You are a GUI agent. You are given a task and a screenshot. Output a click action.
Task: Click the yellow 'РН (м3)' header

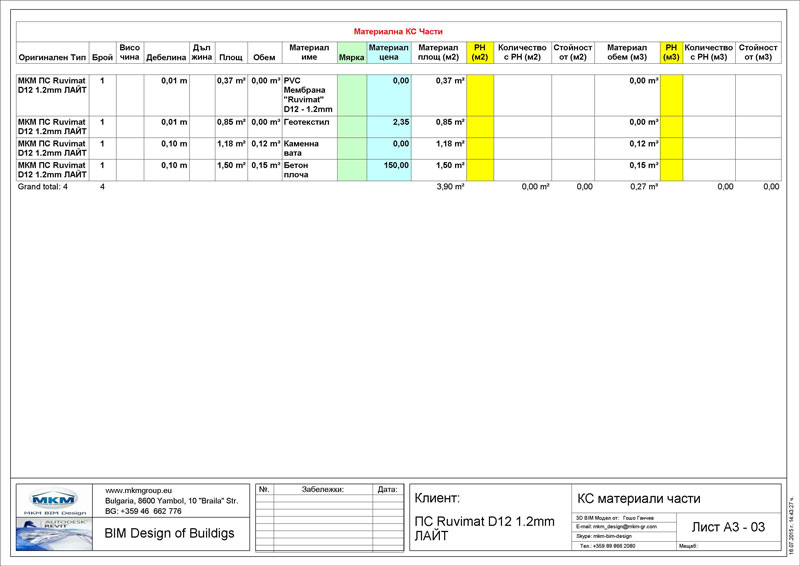[671, 52]
